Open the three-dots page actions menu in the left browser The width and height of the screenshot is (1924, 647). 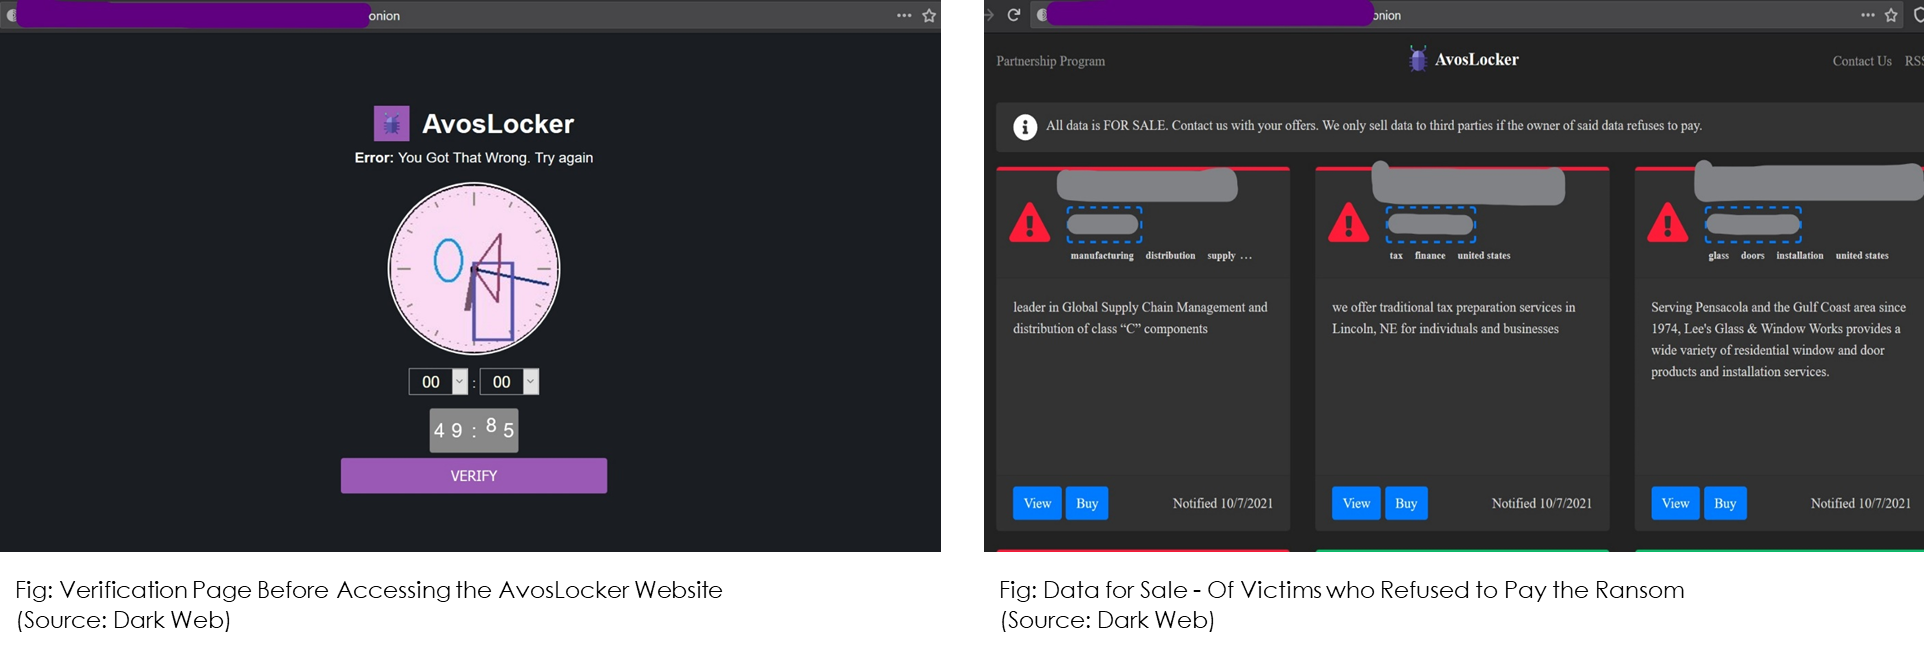pyautogui.click(x=904, y=15)
